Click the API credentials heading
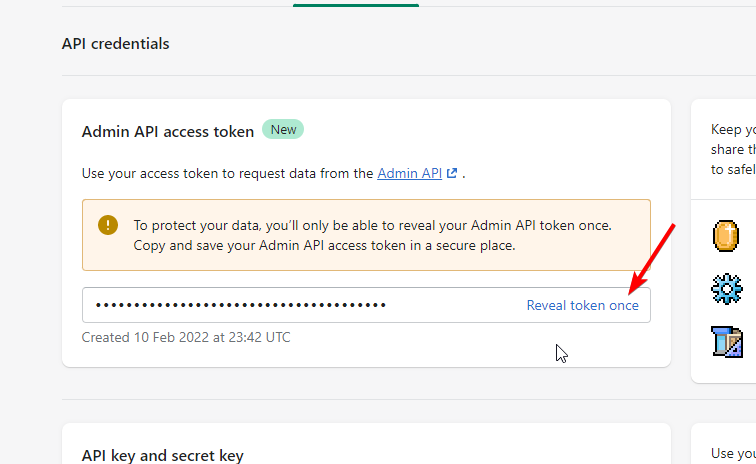 point(116,44)
